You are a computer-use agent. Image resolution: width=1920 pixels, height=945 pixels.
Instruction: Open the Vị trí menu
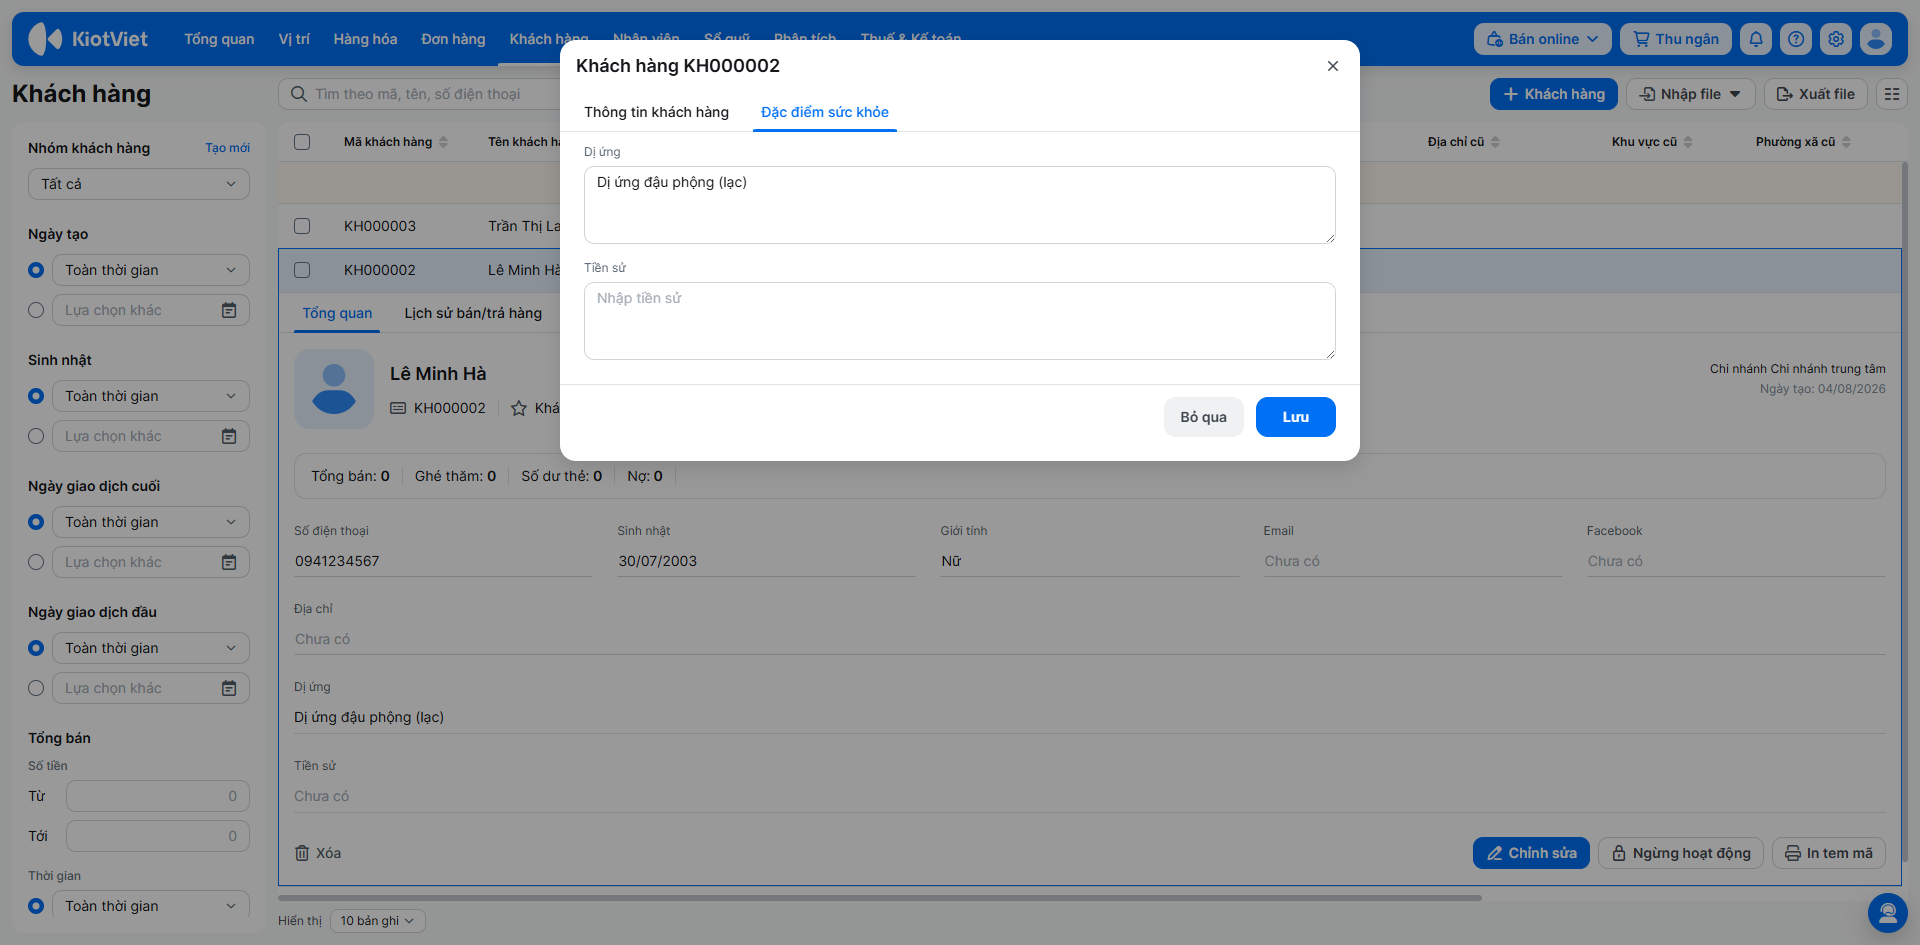coord(294,39)
